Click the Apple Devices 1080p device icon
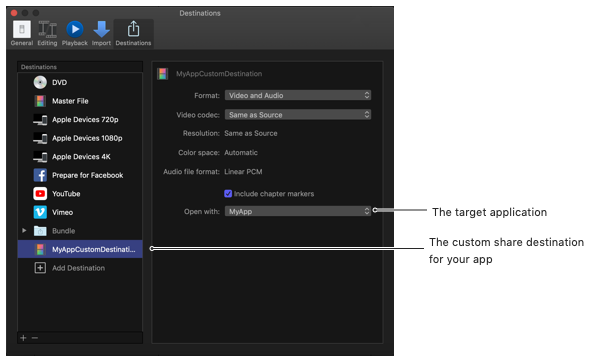Screen dimensions: 593x362 coord(40,138)
